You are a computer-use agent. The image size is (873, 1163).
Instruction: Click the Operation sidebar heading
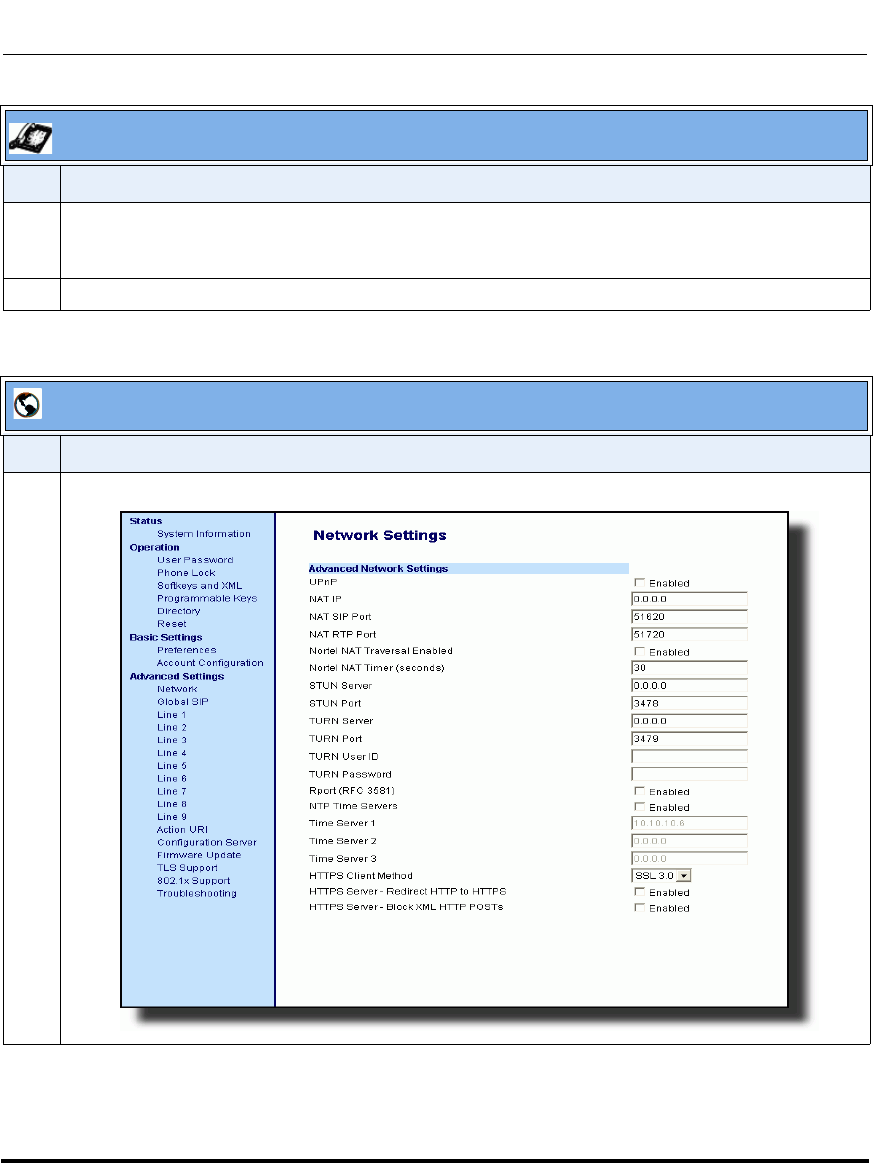pyautogui.click(x=154, y=547)
